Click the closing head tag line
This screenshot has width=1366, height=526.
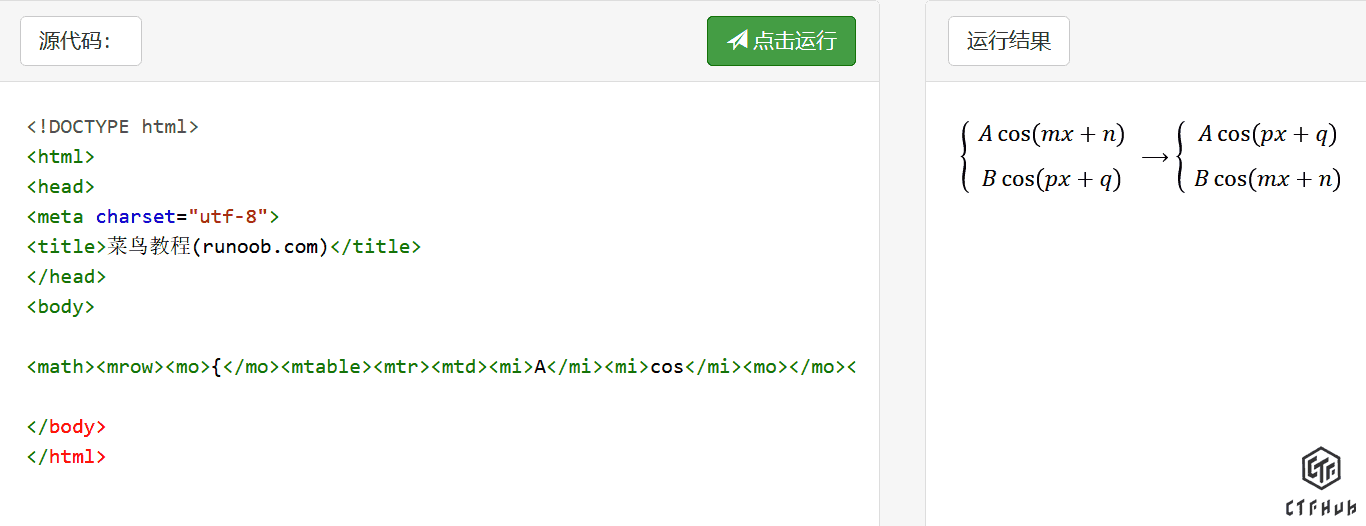coord(66,277)
